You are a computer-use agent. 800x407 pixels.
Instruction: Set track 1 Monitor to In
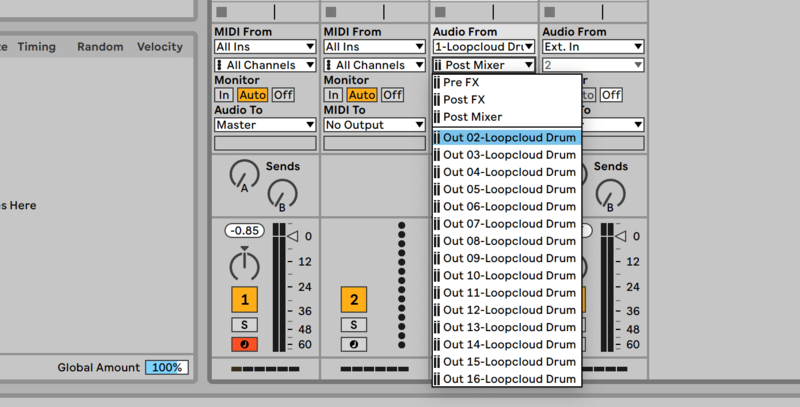224,95
